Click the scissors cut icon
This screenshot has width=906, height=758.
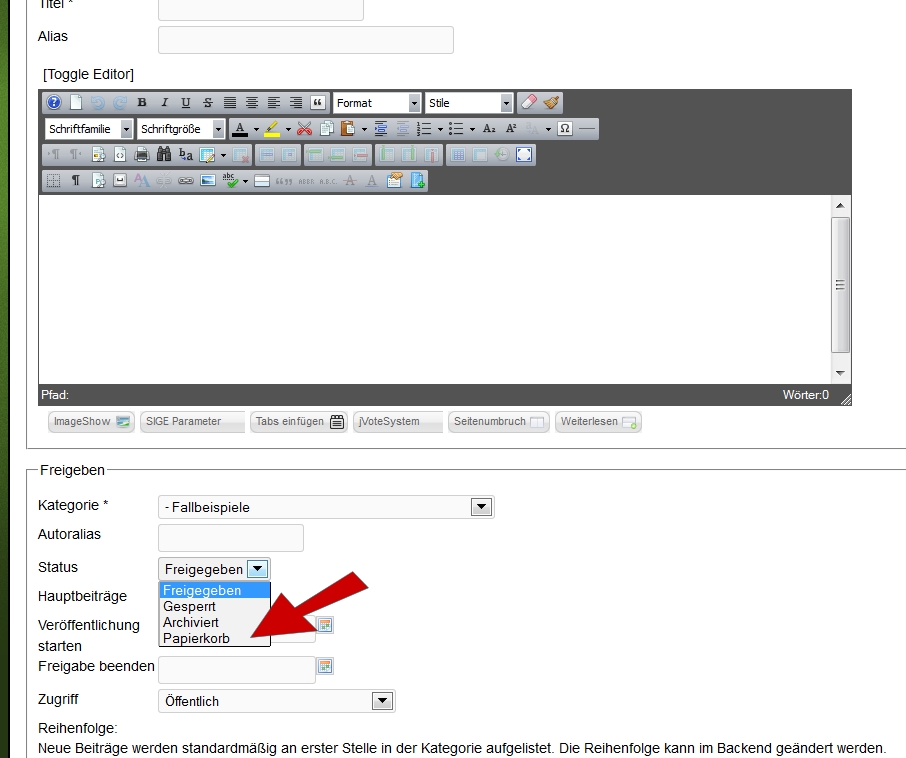click(x=305, y=129)
